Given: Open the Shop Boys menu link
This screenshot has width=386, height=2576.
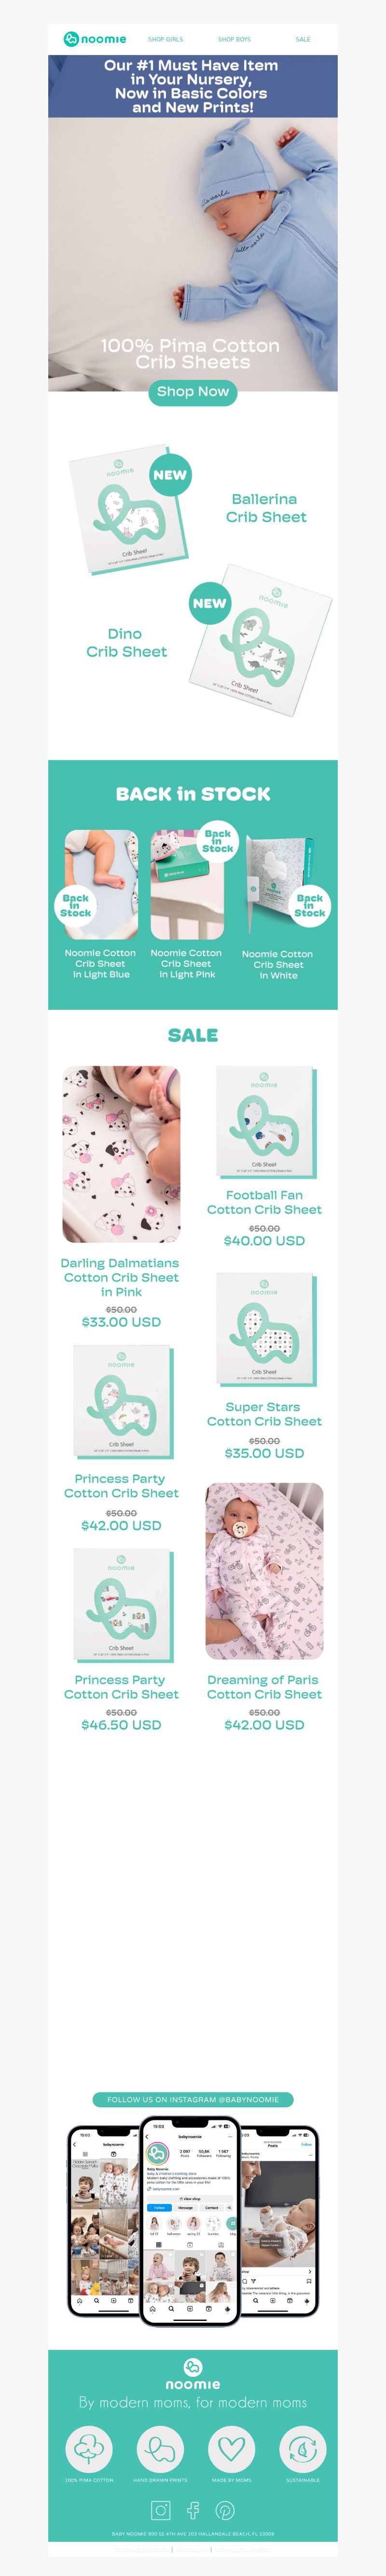Looking at the screenshot, I should tap(234, 39).
